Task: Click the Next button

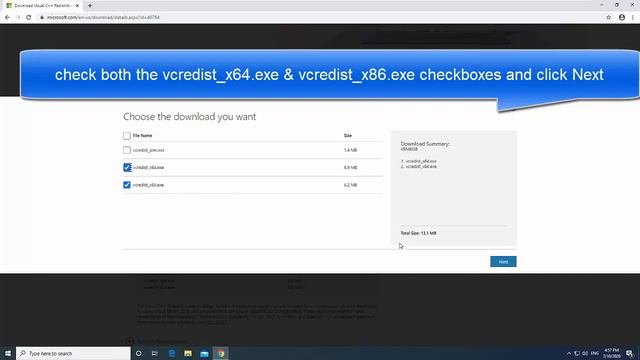Action: [x=503, y=262]
